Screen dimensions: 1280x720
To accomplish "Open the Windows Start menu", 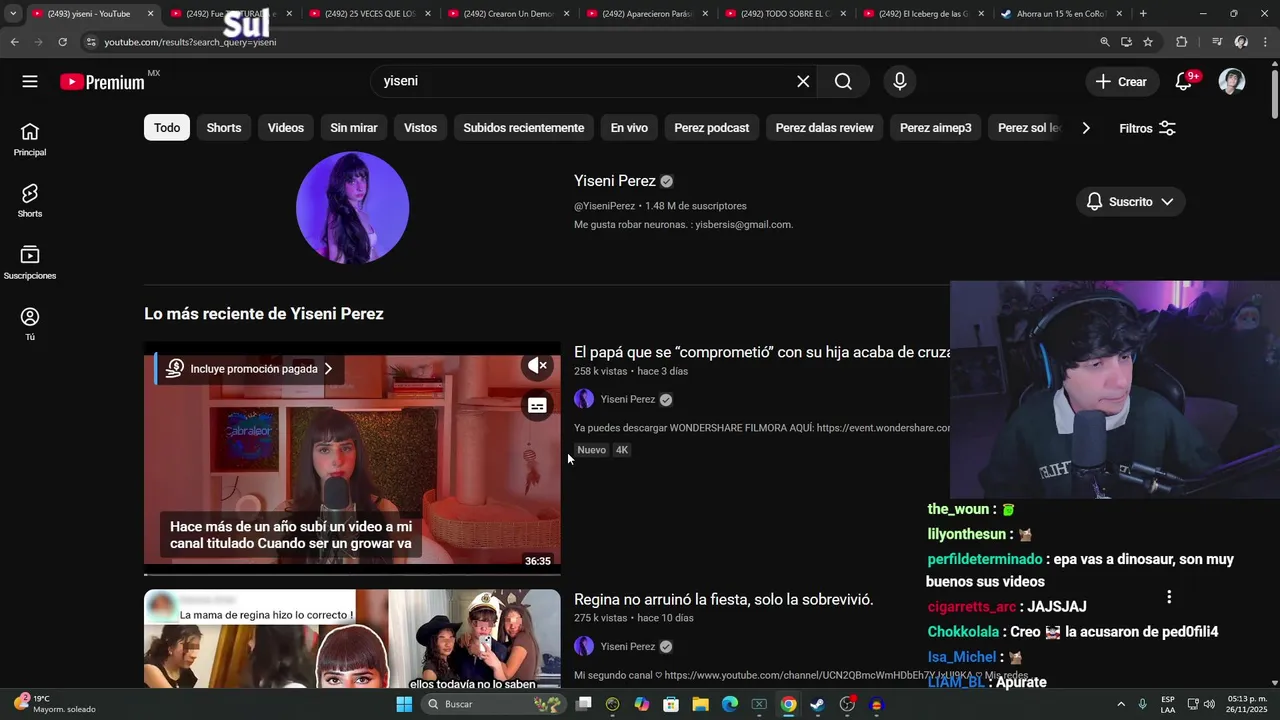I will coord(404,704).
